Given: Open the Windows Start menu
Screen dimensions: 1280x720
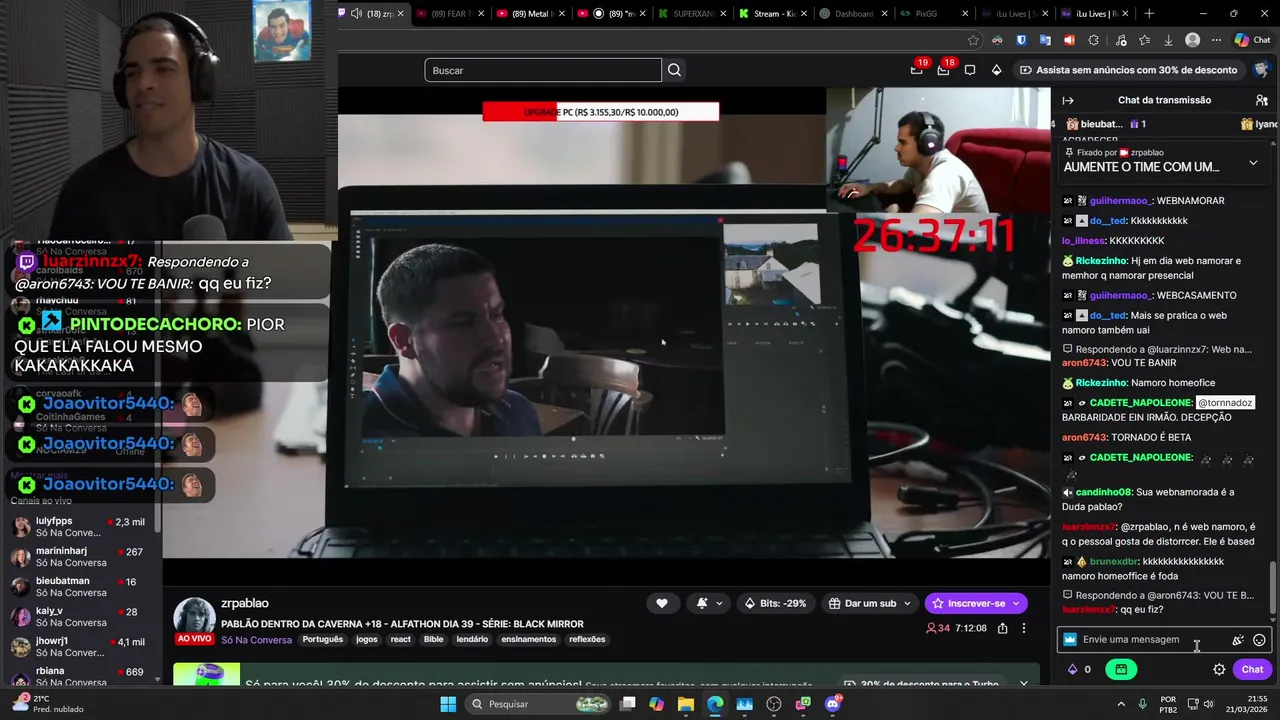Looking at the screenshot, I should click(448, 704).
